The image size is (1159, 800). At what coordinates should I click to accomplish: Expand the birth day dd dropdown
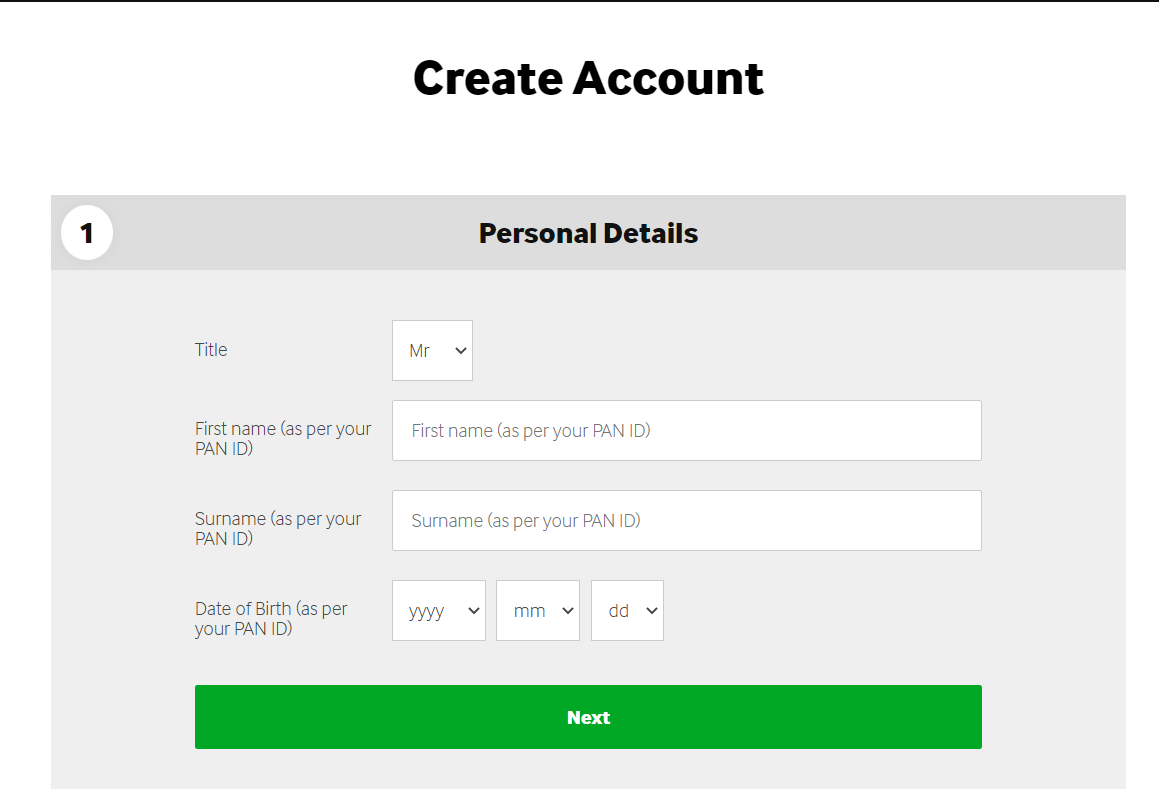point(626,610)
